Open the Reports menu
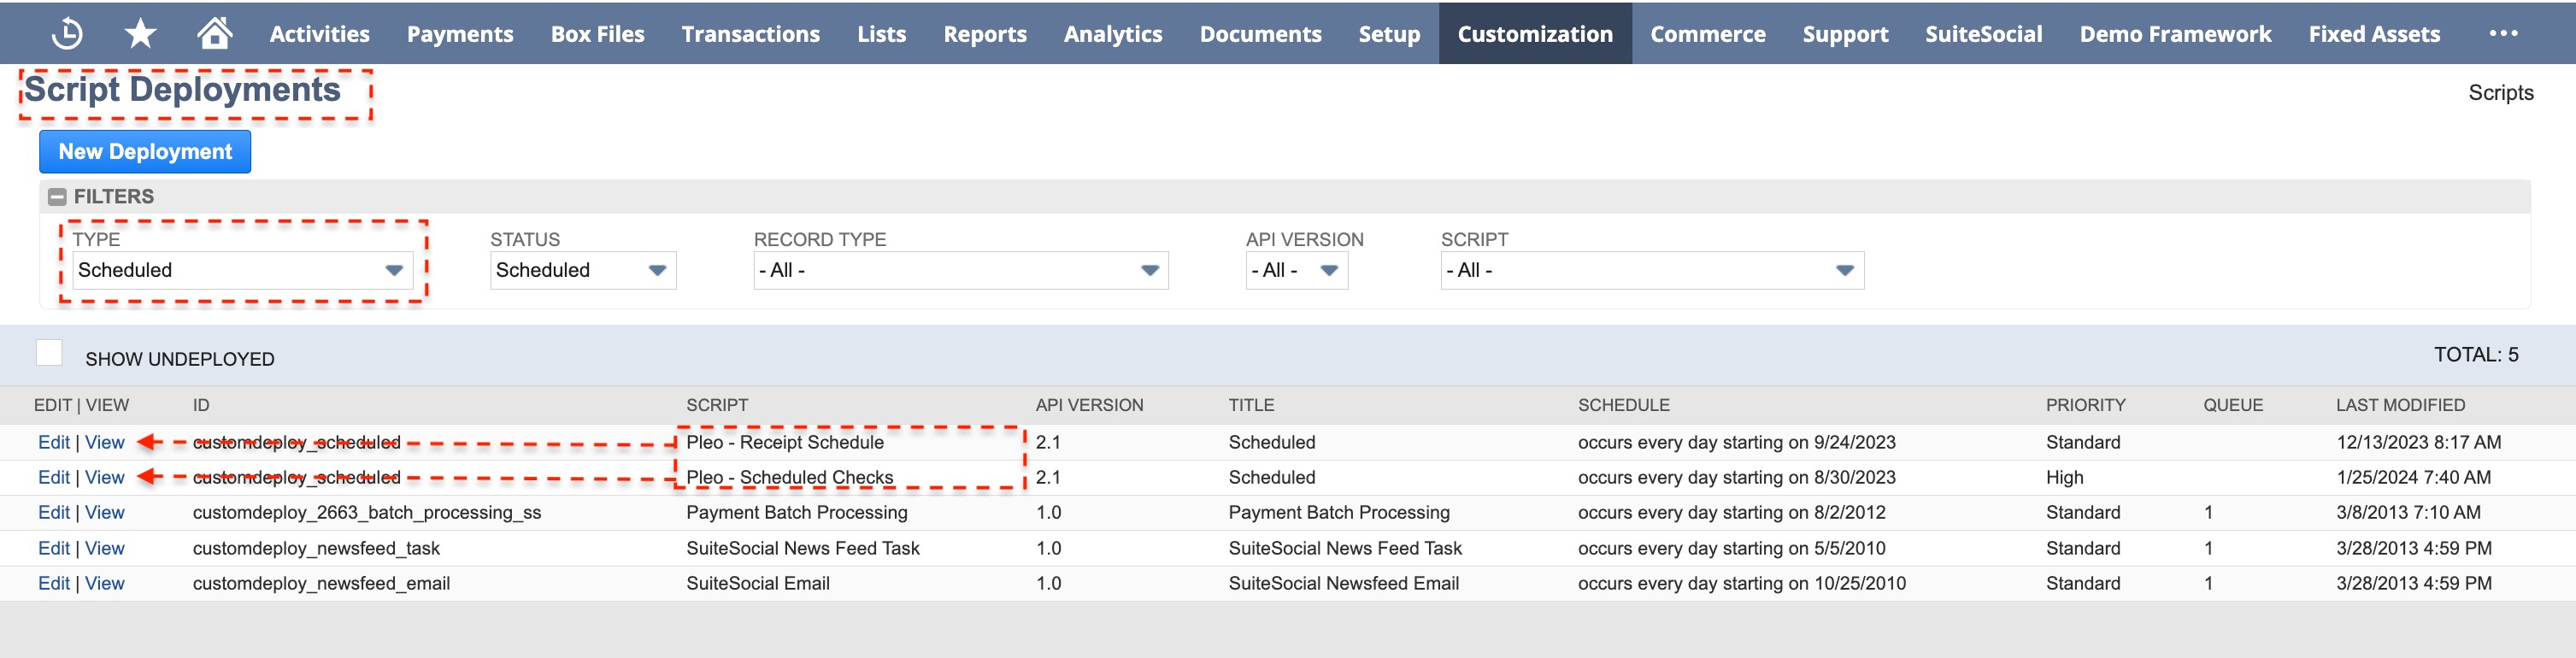The height and width of the screenshot is (658, 2576). tap(985, 34)
